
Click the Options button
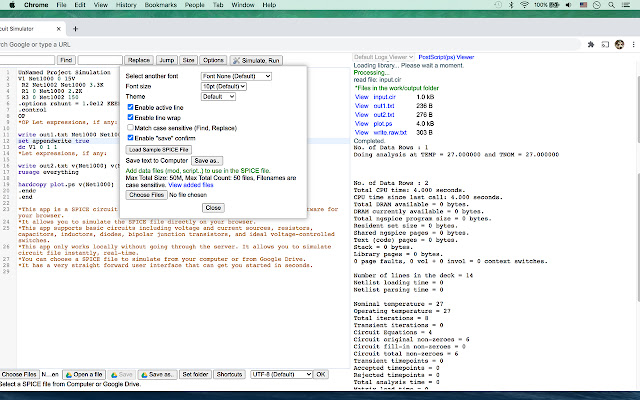point(213,60)
